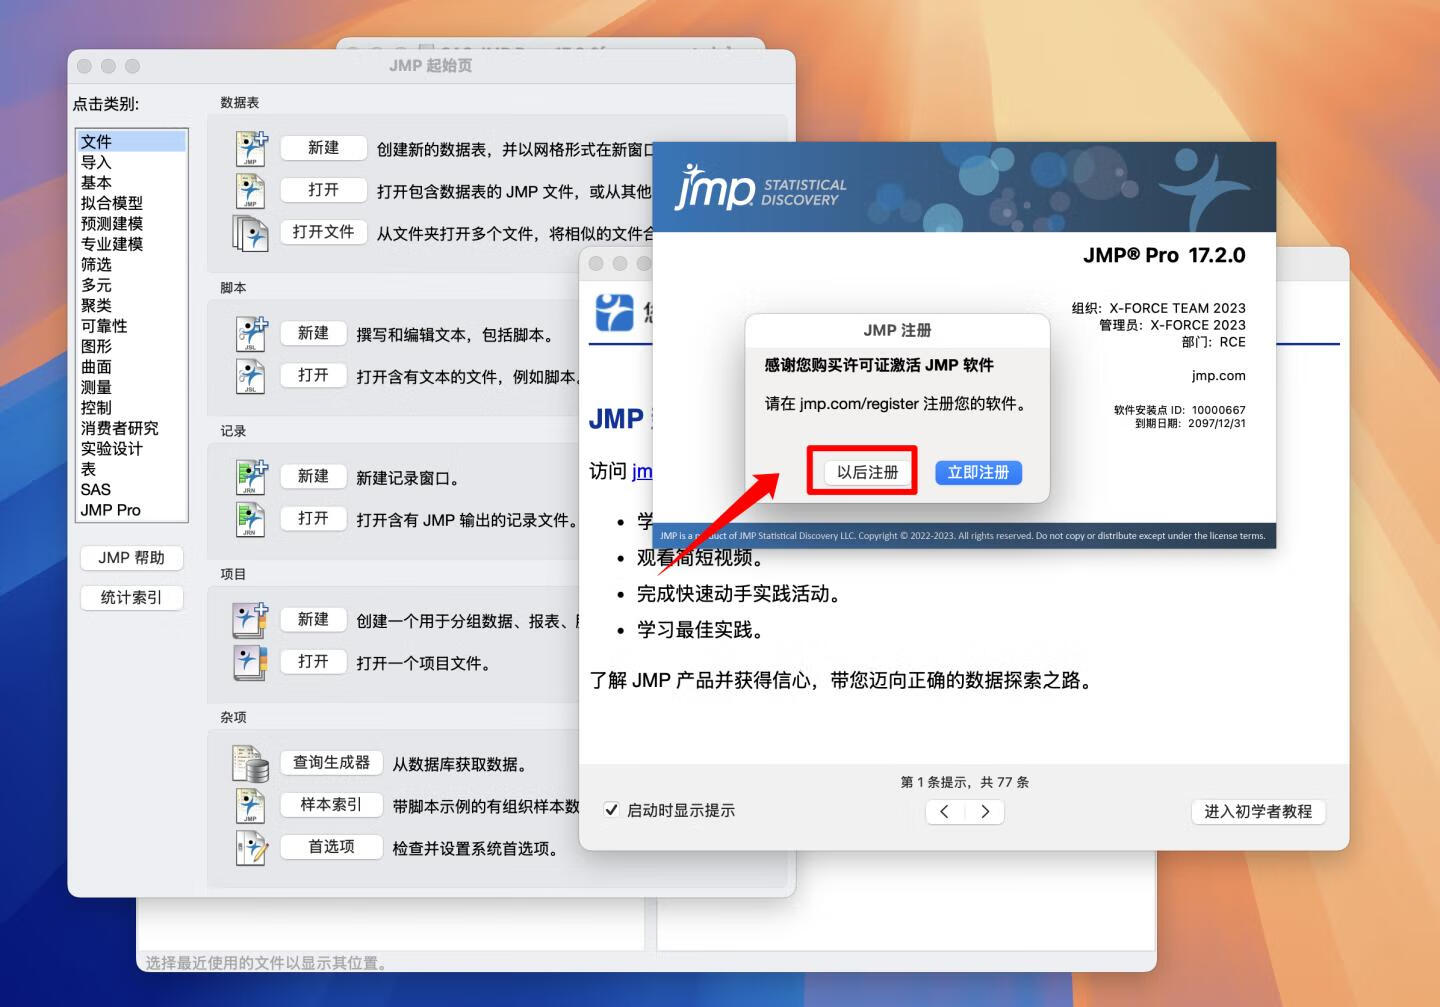Viewport: 1440px width, 1007px height.
Task: Select SAS category in list
Action: pos(131,490)
